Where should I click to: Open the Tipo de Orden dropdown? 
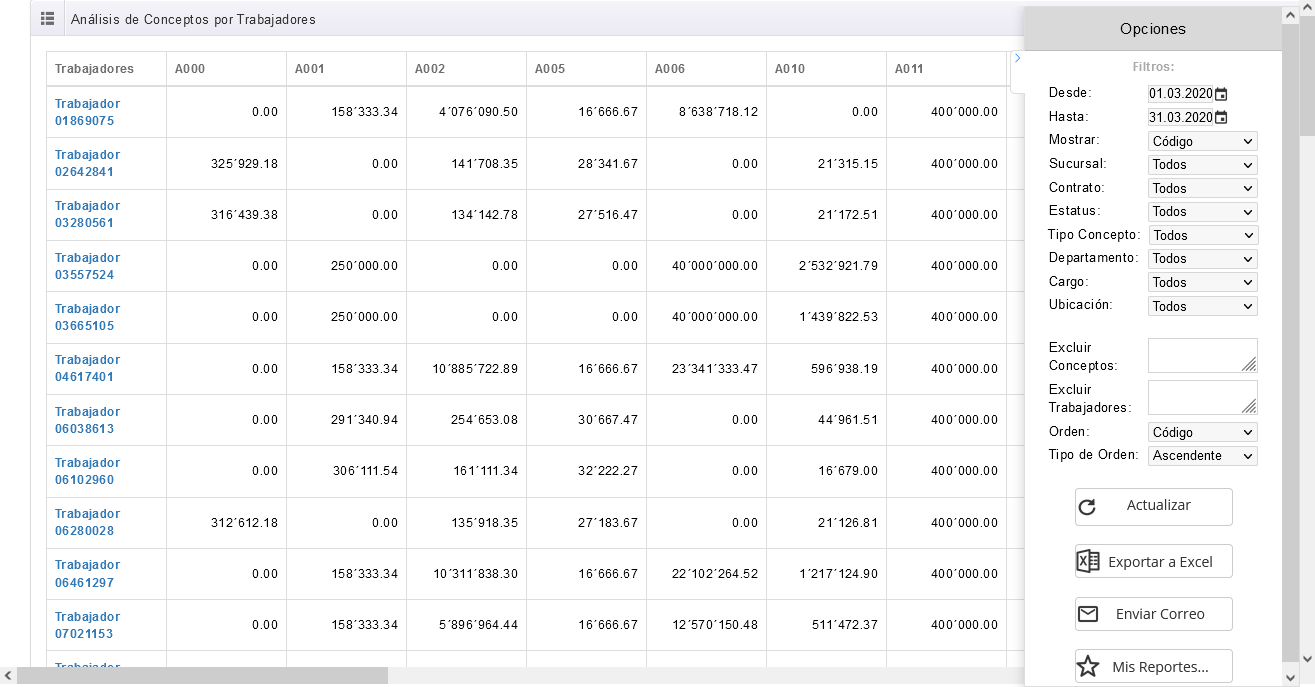click(x=1202, y=456)
